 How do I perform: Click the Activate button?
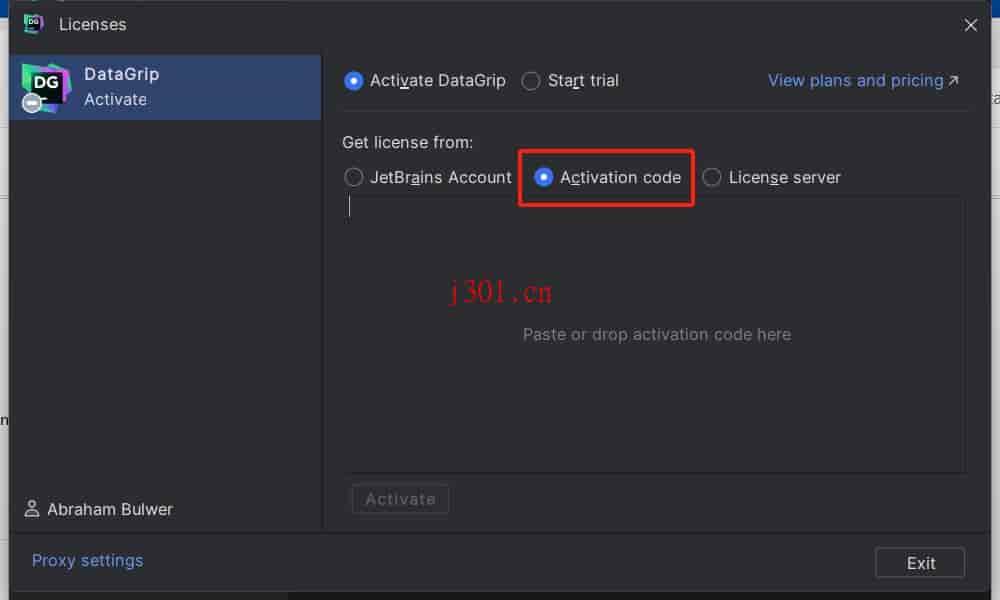click(401, 499)
